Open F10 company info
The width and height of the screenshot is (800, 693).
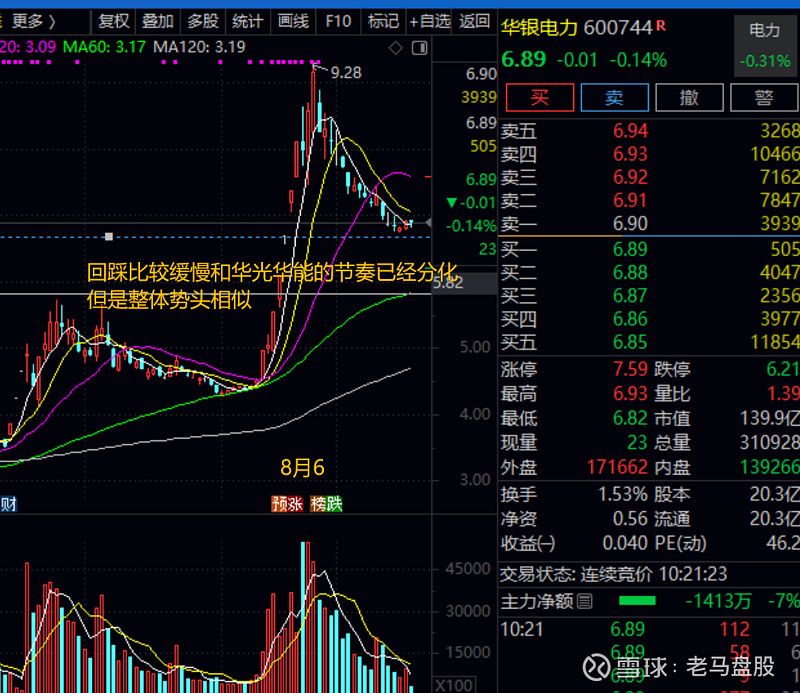pyautogui.click(x=338, y=21)
